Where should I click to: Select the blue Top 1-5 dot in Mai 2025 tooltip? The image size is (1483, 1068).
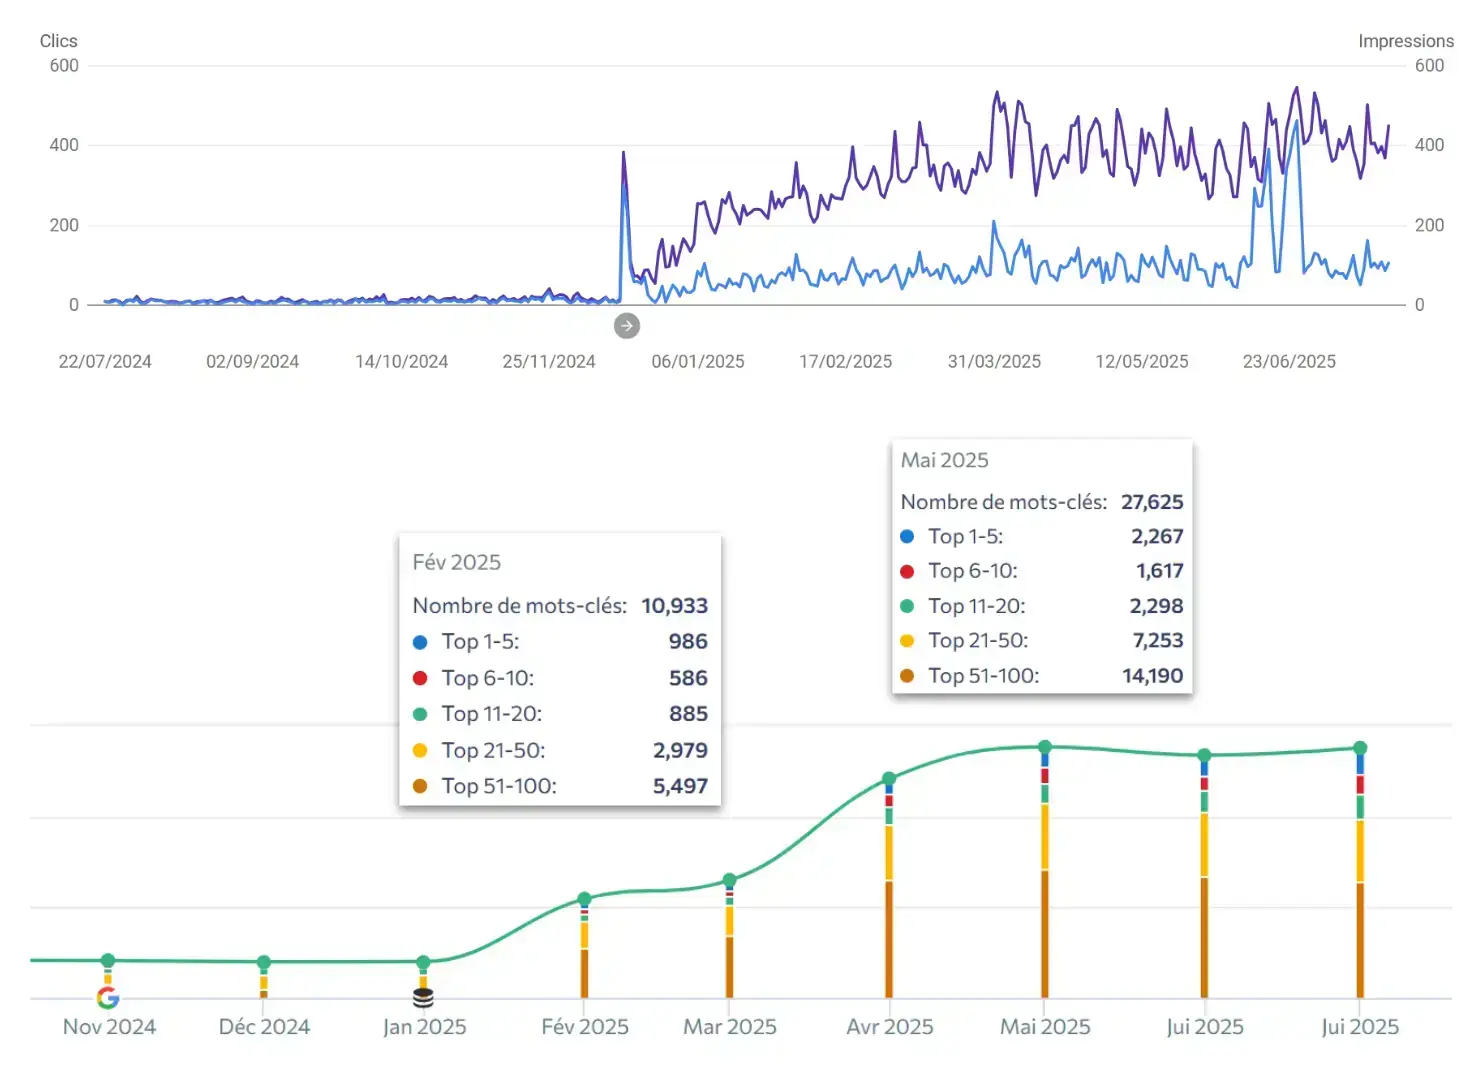click(x=907, y=536)
